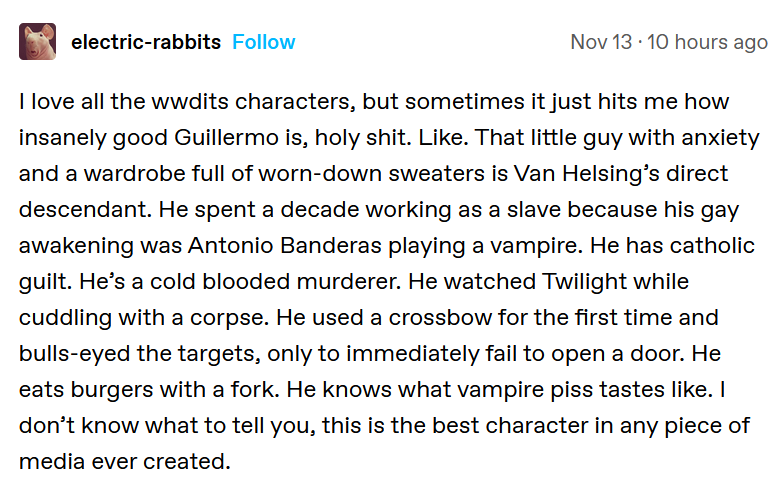Viewport: 784px width, 500px height.
Task: Click the word wwdits in the post
Action: click(190, 102)
